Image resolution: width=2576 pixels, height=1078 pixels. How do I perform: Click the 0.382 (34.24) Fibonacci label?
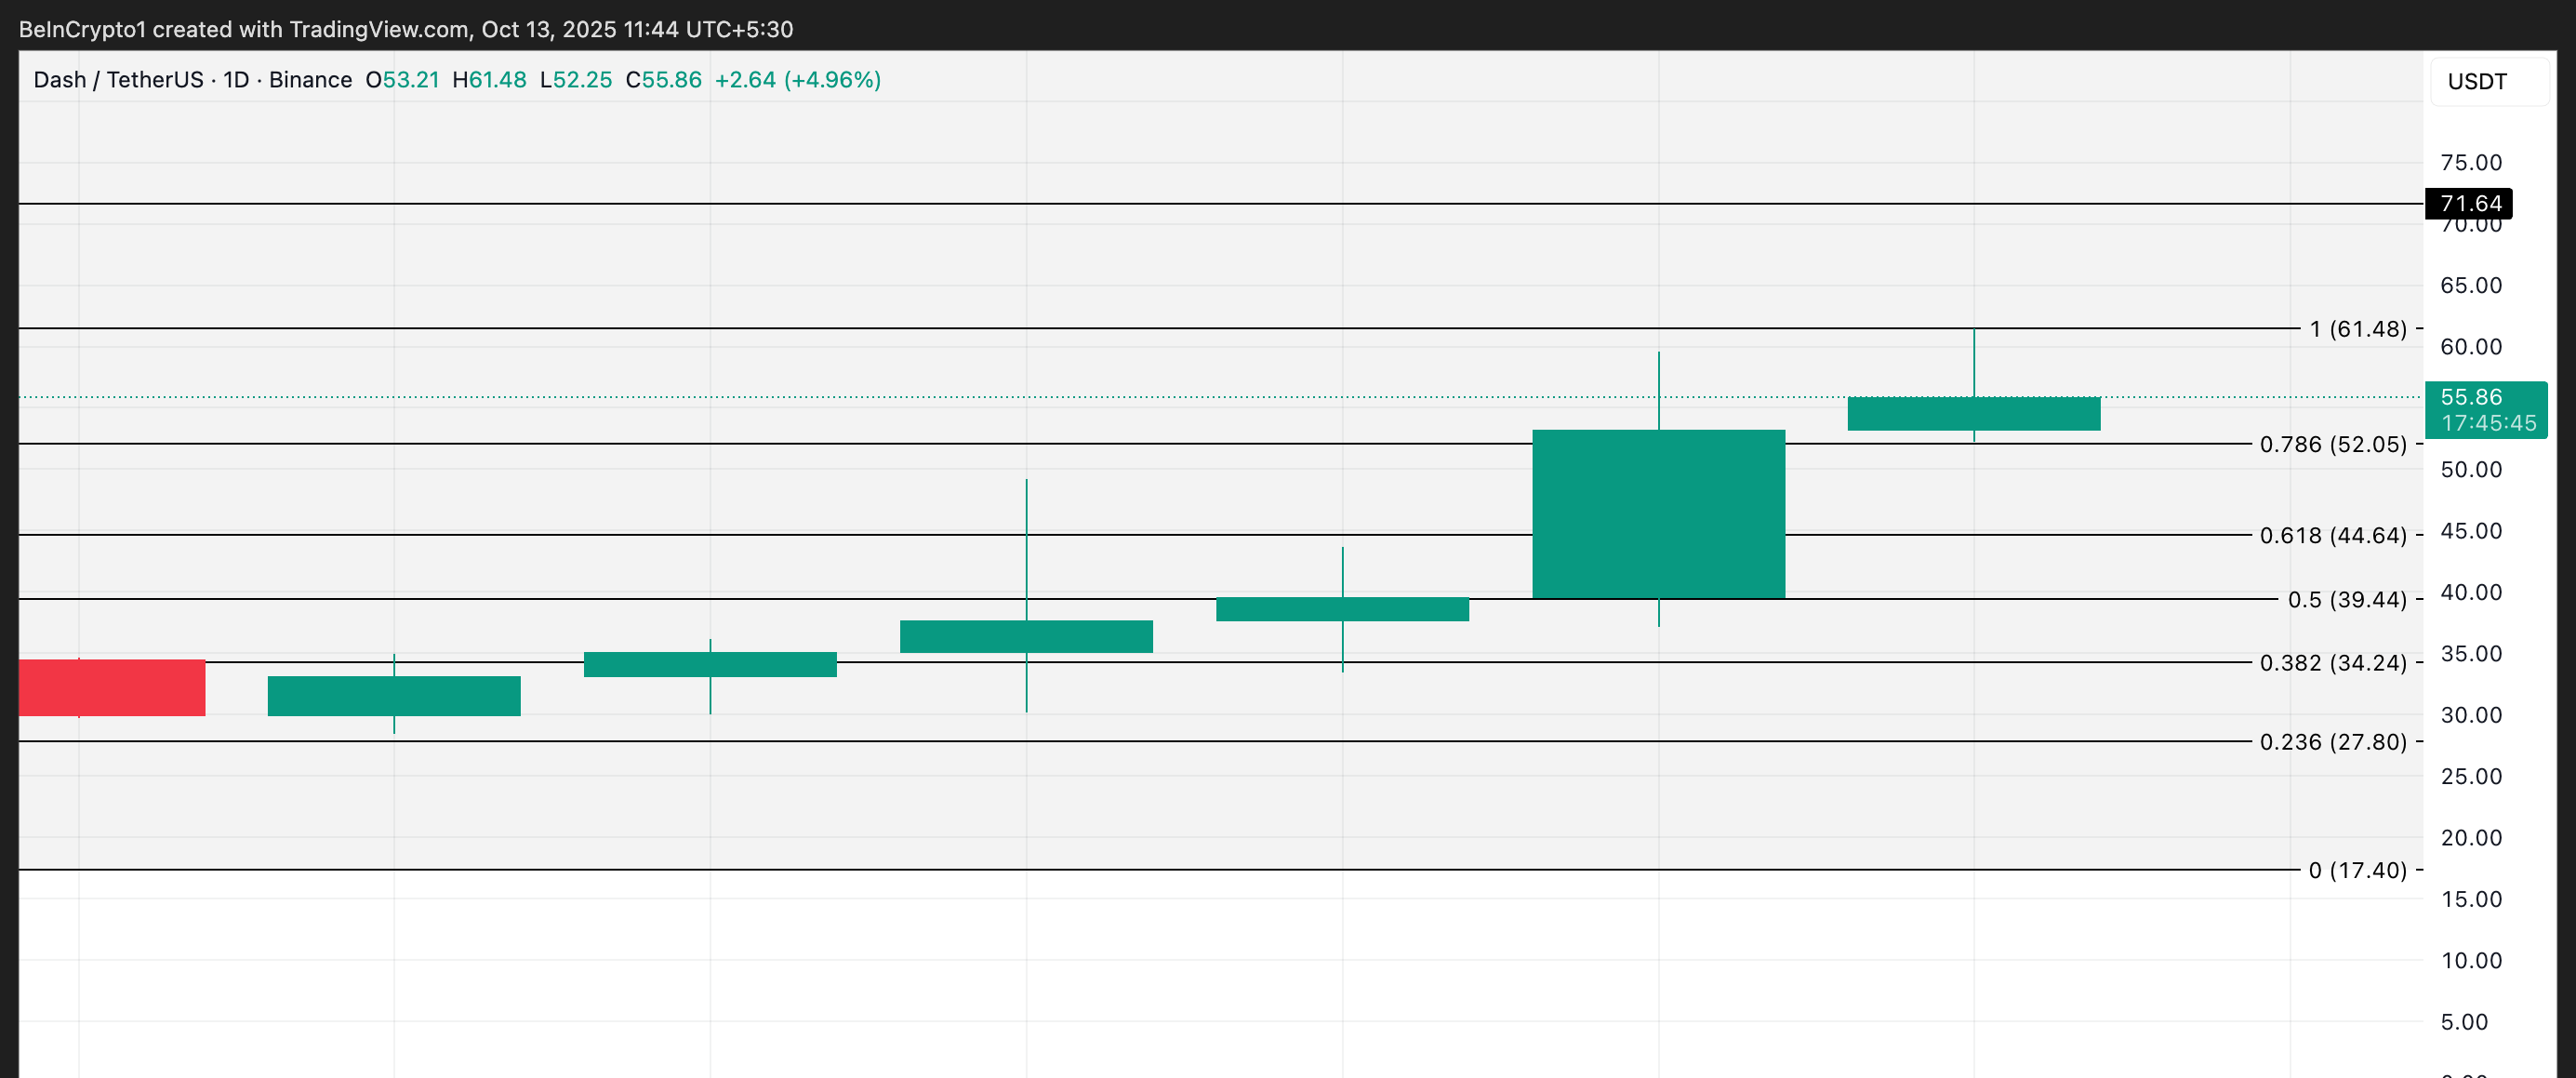click(2332, 662)
